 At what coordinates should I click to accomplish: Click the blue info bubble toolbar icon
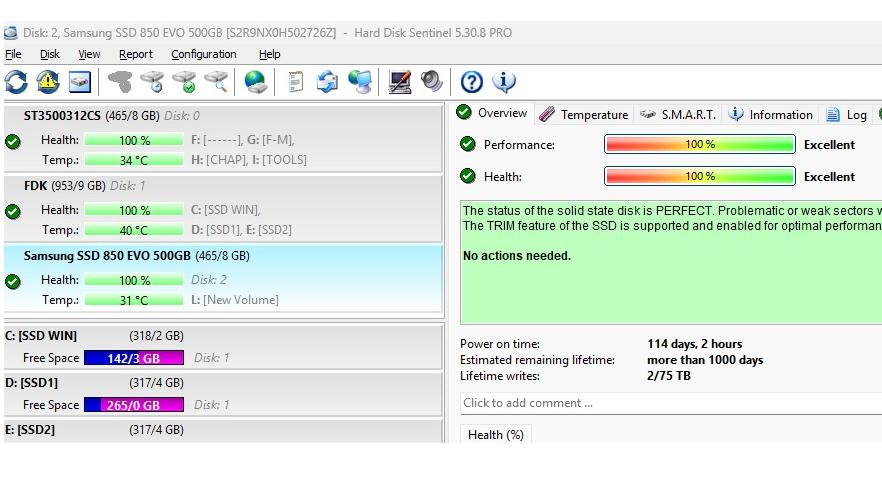[x=504, y=82]
